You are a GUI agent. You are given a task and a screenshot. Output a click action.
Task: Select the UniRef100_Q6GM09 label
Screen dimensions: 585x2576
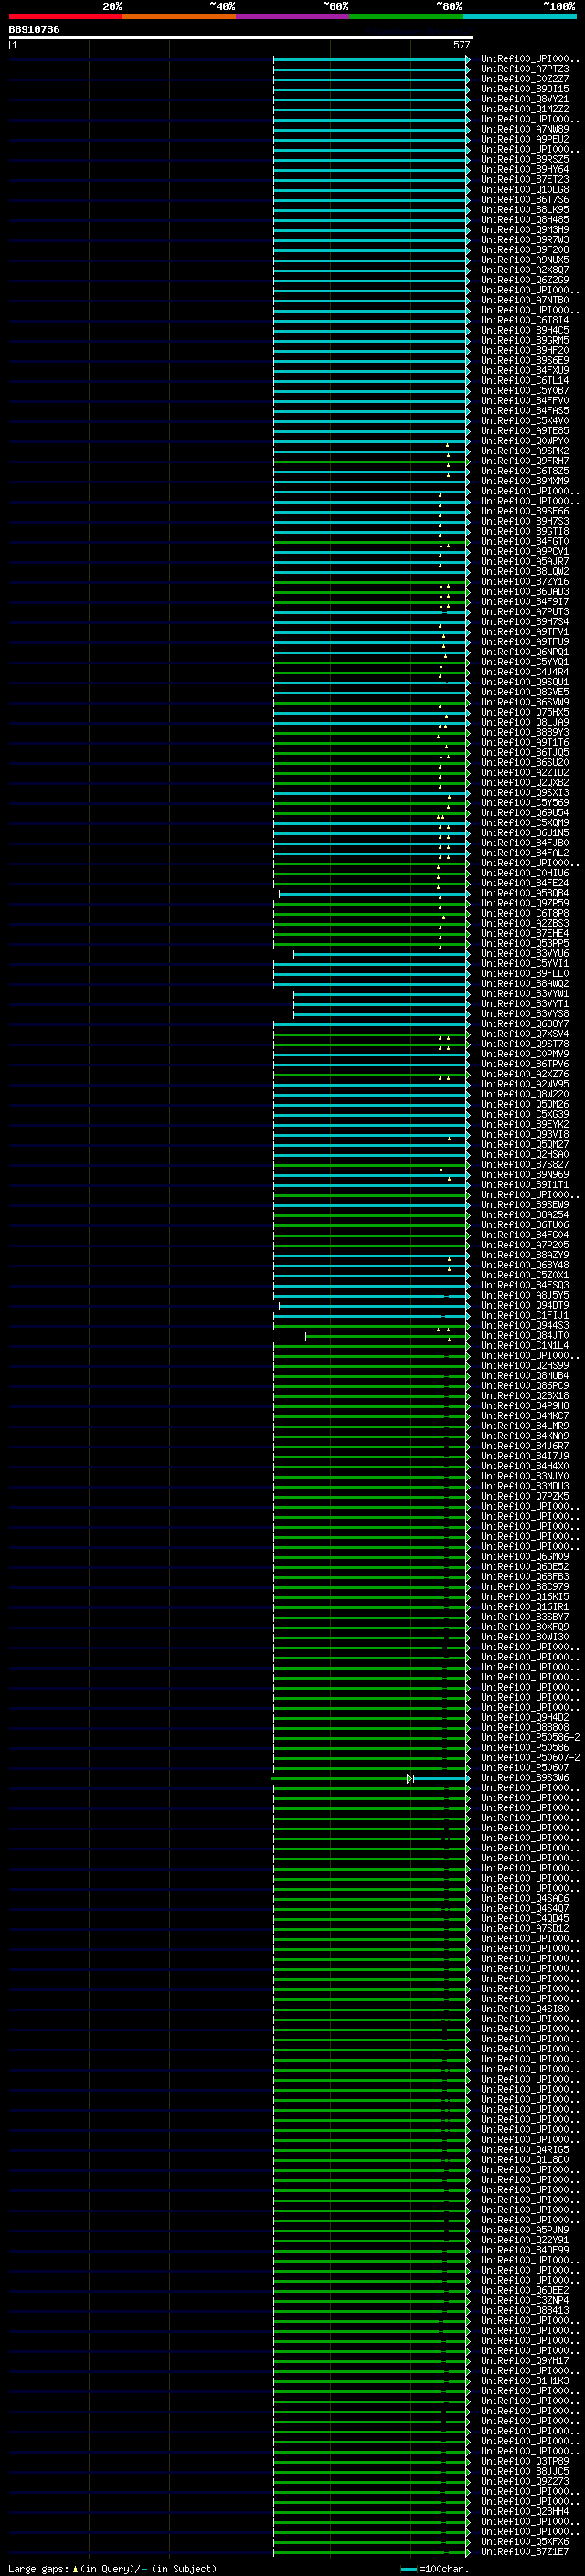[x=524, y=1556]
